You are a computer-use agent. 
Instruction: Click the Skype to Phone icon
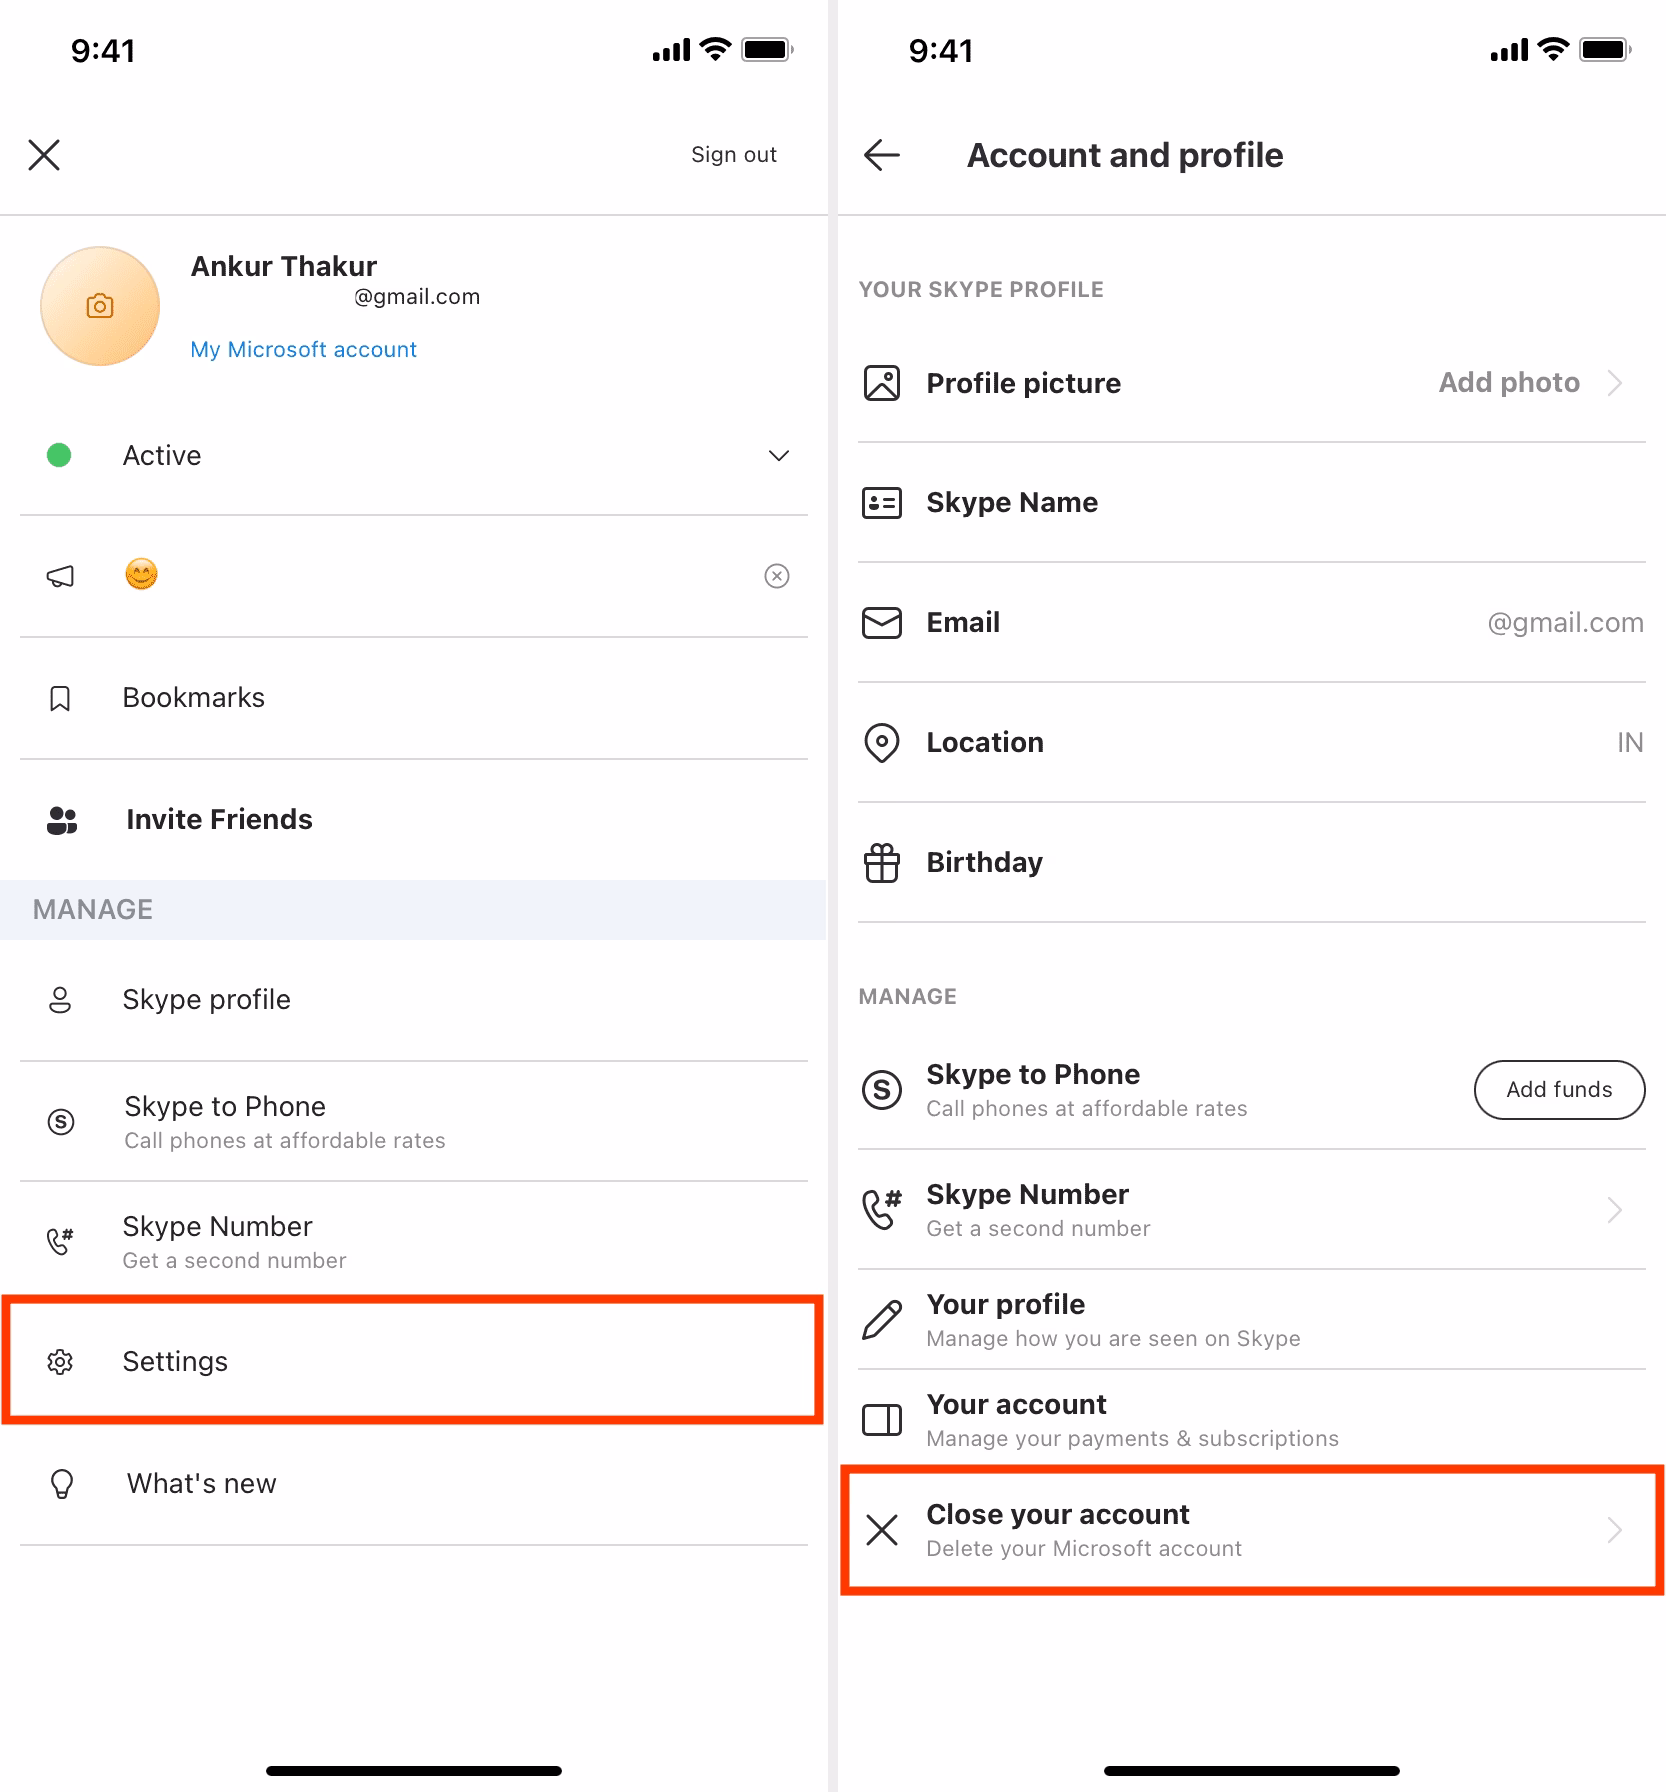click(x=60, y=1121)
